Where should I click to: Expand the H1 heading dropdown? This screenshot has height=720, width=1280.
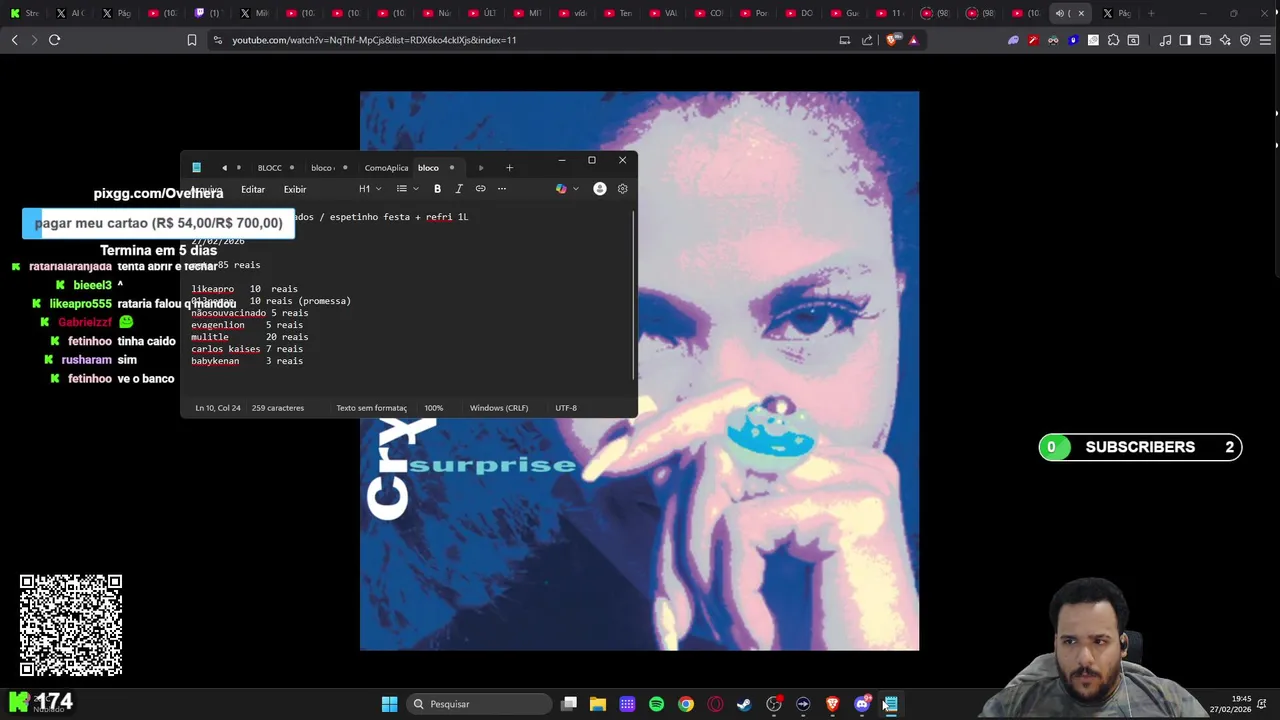click(370, 189)
